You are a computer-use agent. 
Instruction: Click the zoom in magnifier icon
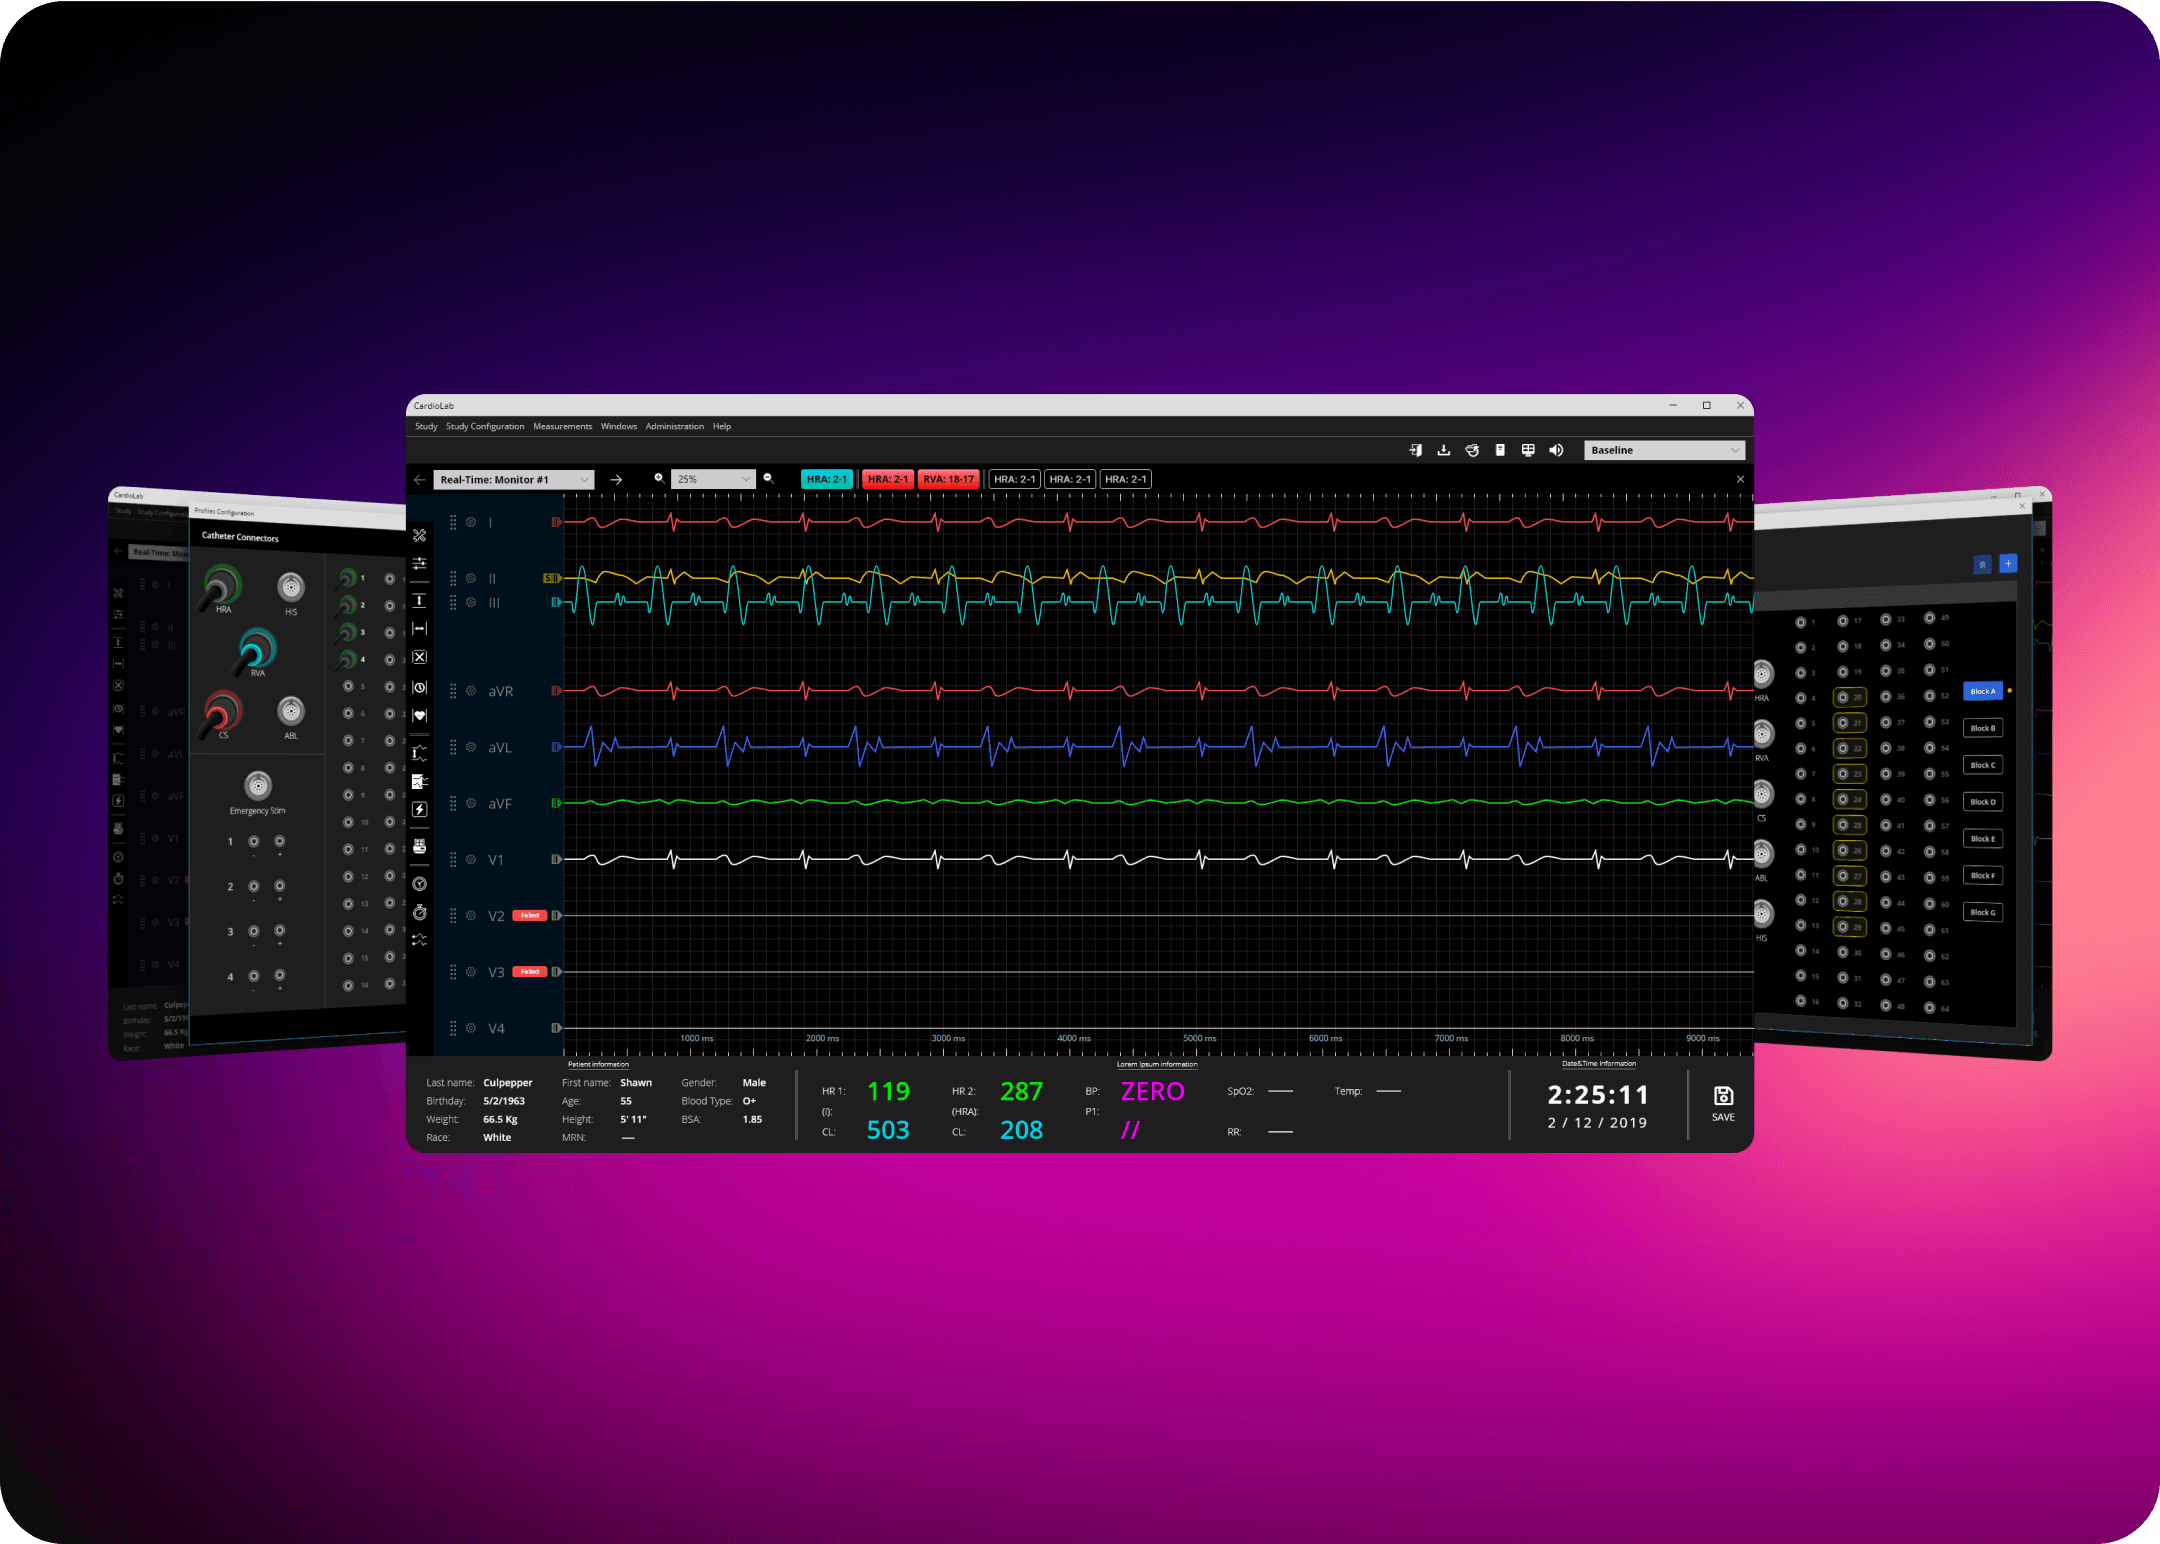(659, 479)
